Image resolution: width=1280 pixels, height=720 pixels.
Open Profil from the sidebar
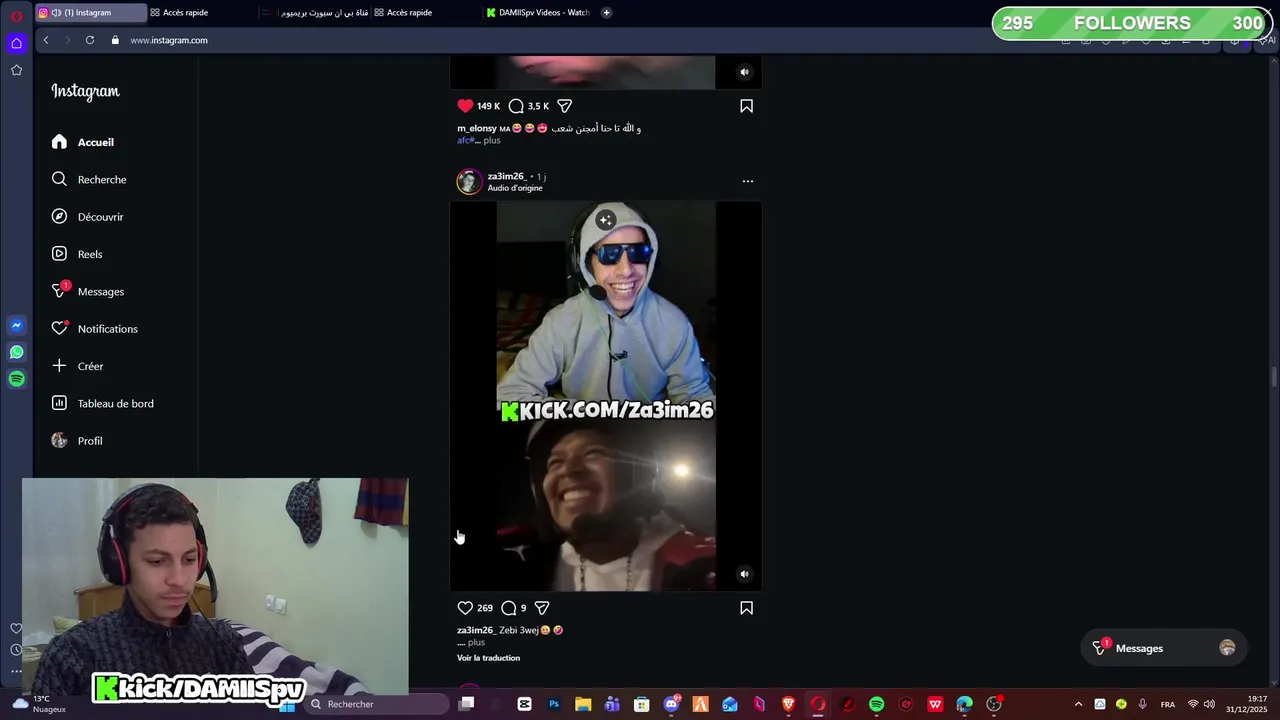77,441
